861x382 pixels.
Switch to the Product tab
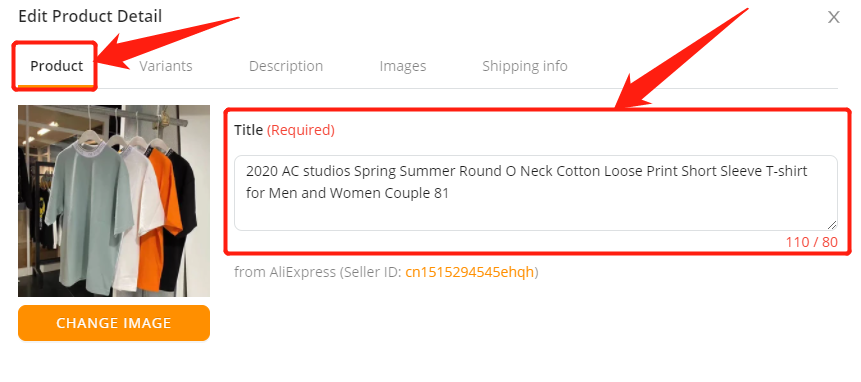tap(57, 66)
